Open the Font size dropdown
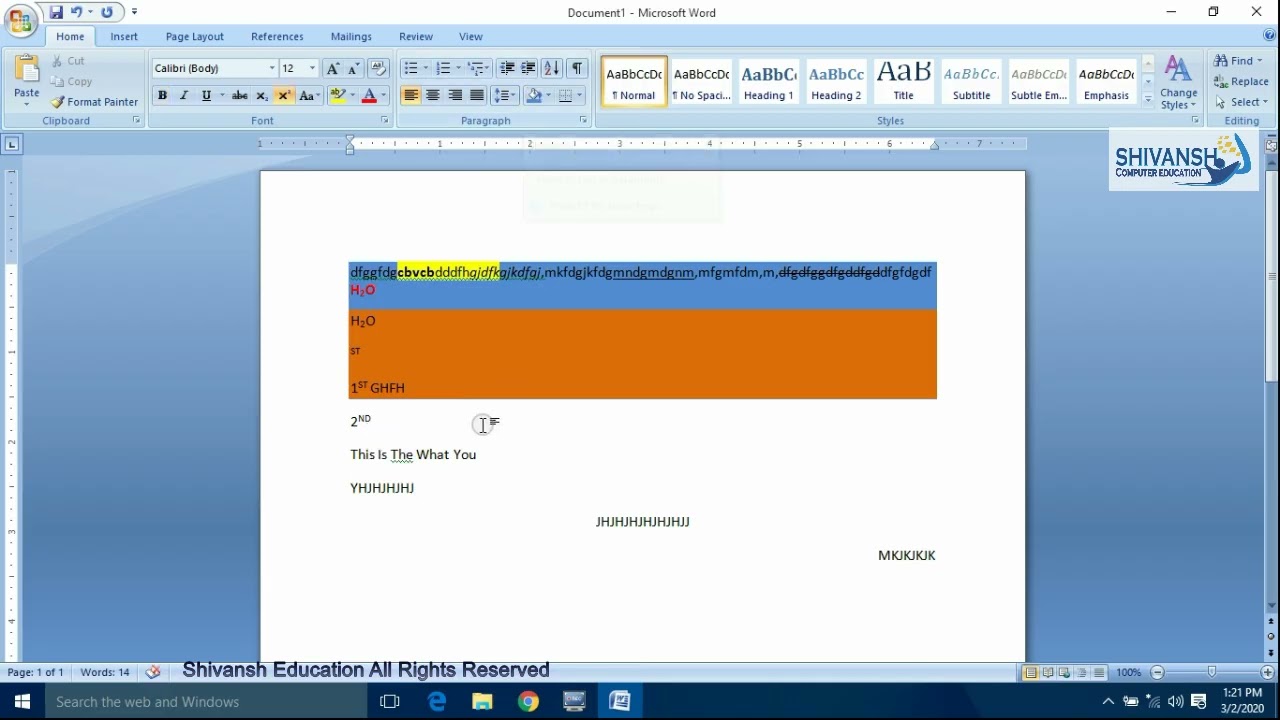The width and height of the screenshot is (1280, 720). point(312,68)
